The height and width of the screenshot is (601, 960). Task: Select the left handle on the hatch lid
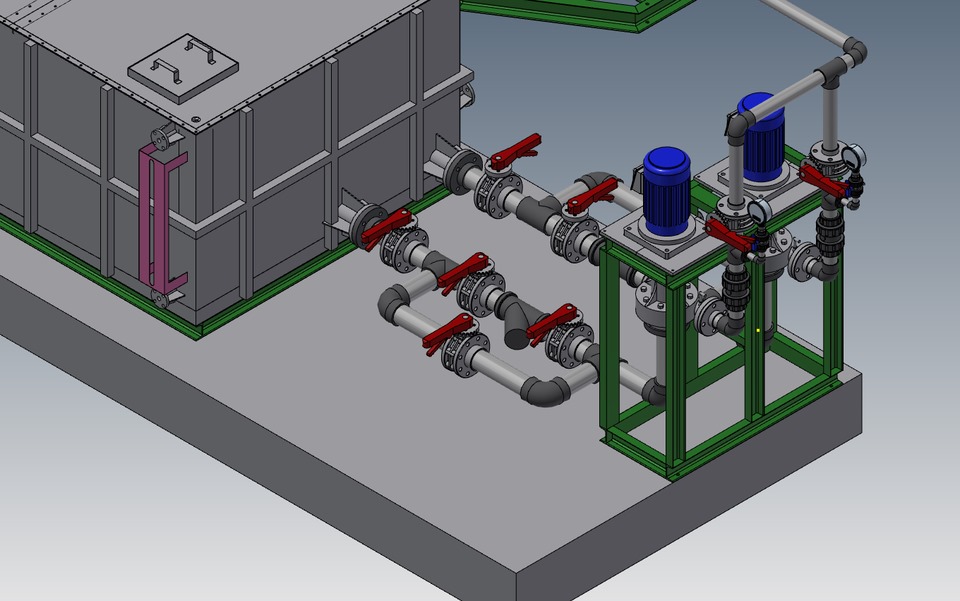point(162,72)
